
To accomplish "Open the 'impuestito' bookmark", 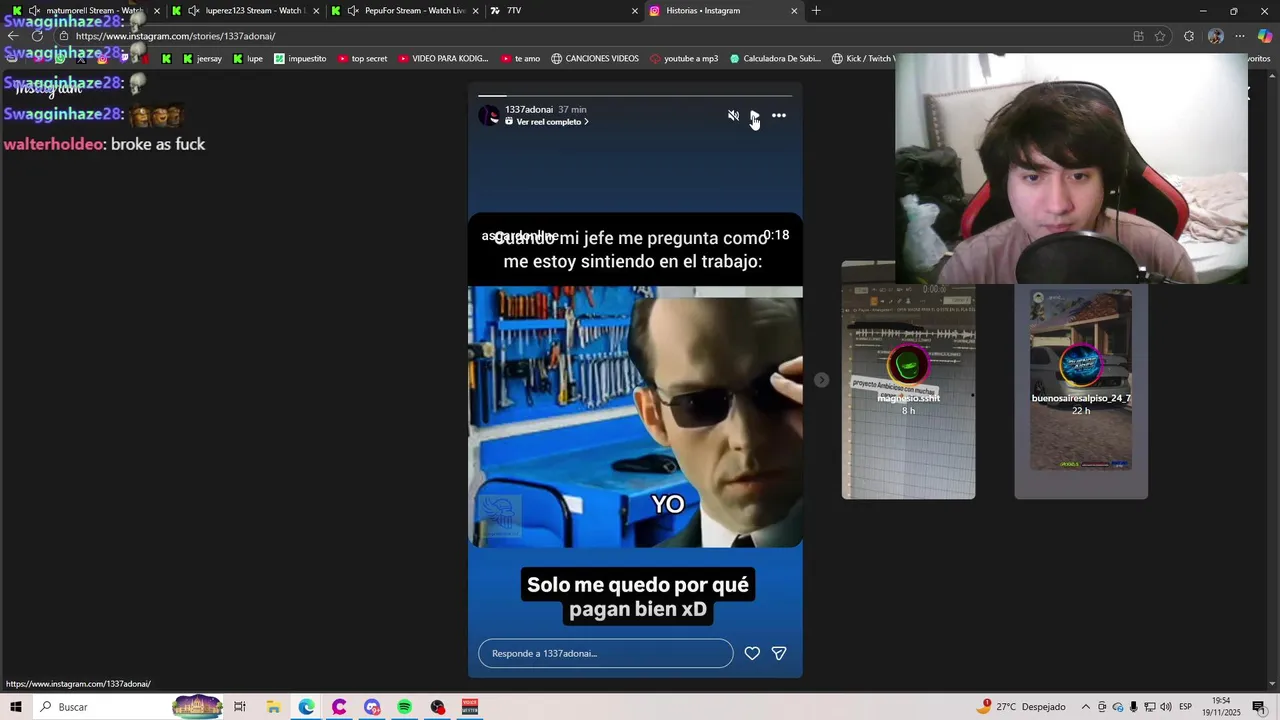I will [300, 59].
